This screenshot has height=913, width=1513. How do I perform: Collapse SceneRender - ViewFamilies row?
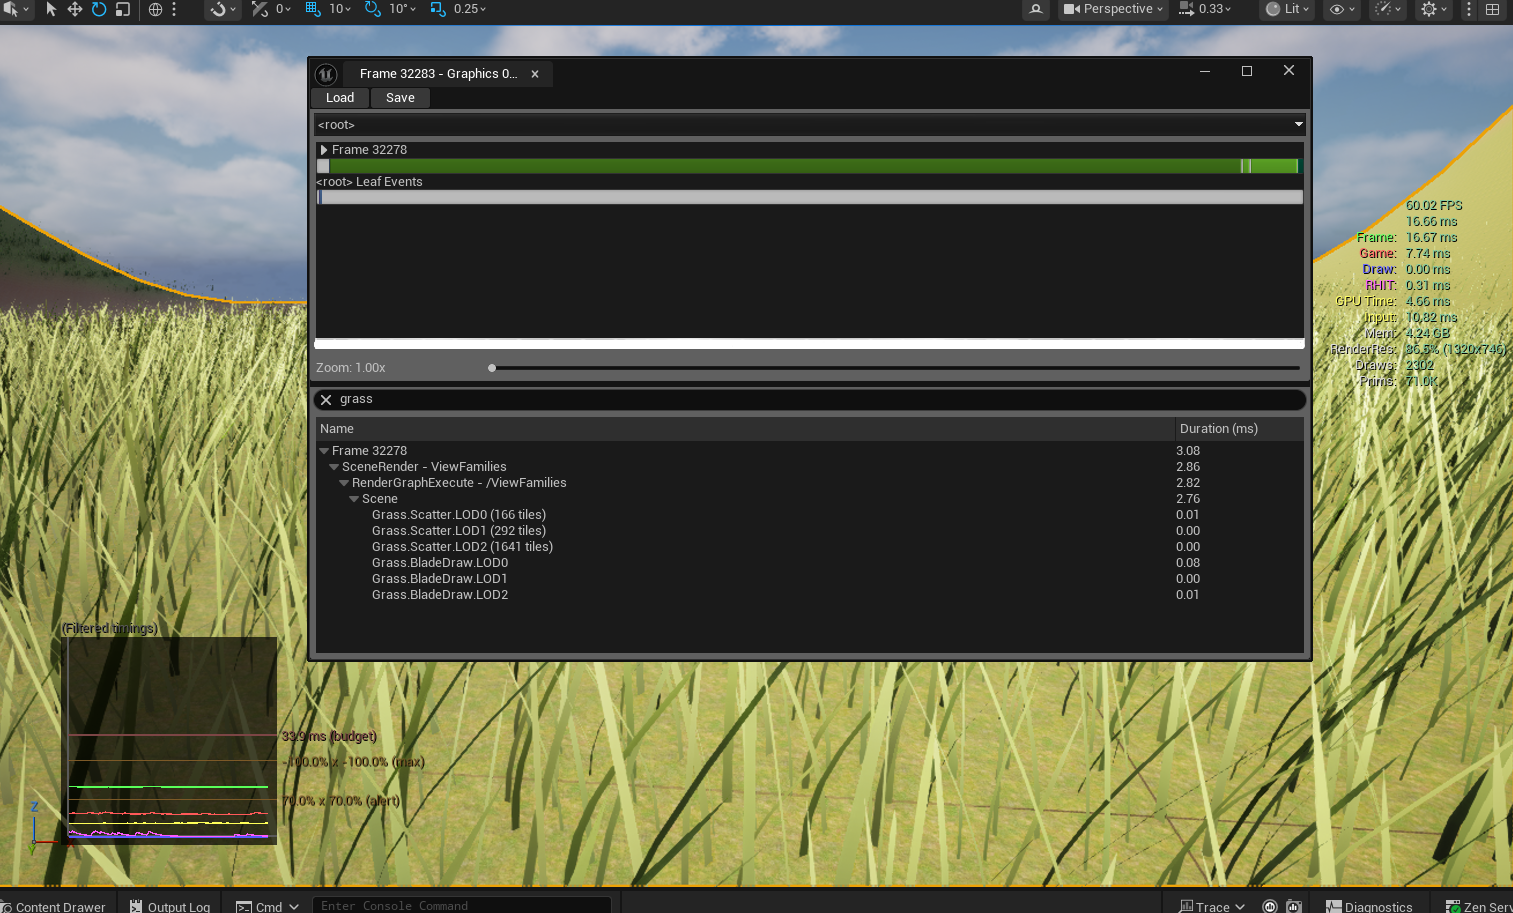tap(334, 467)
